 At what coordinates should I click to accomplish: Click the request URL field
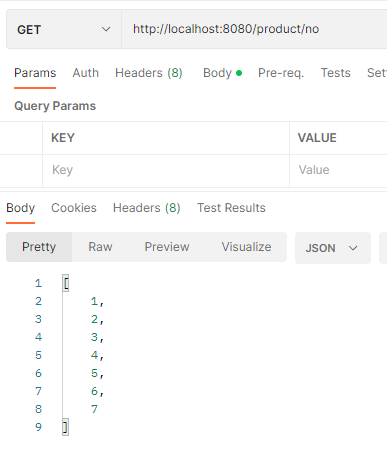coord(254,29)
